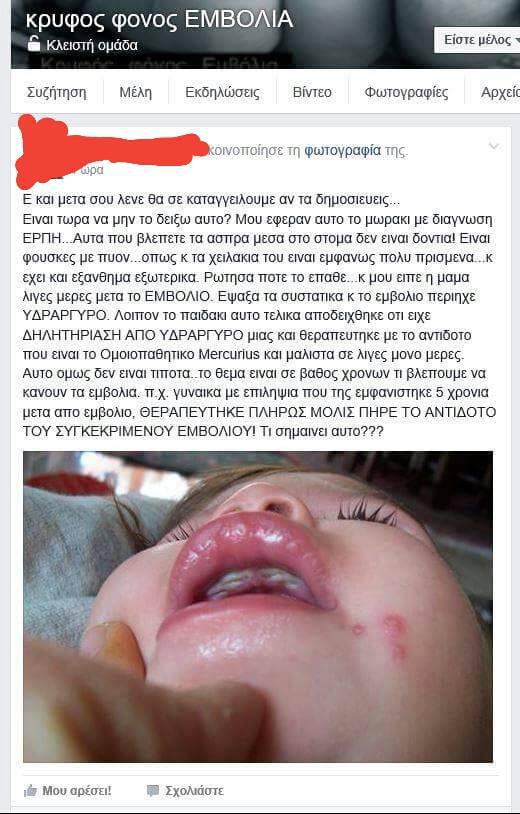This screenshot has width=520, height=814.
Task: Open the Φωτογραφίες tab
Action: click(x=406, y=92)
